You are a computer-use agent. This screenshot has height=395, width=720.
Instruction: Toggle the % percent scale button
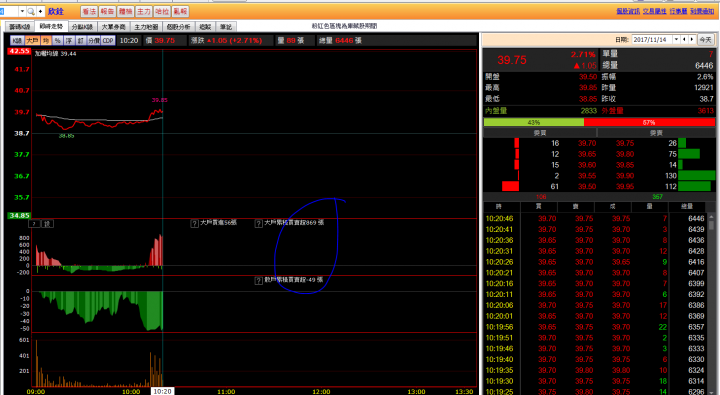coord(57,41)
